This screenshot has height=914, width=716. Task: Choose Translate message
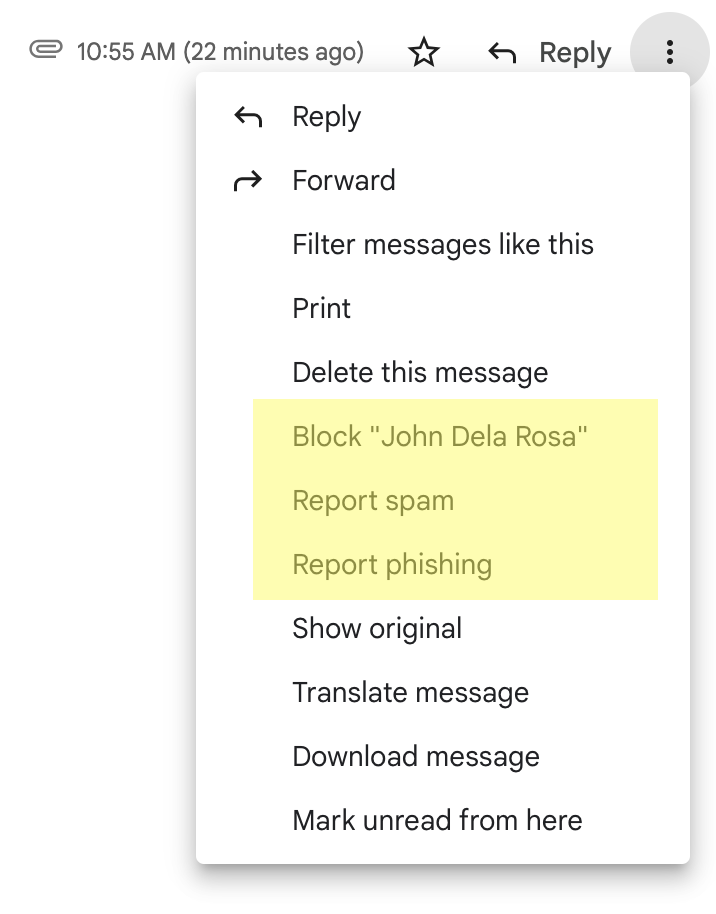410,693
